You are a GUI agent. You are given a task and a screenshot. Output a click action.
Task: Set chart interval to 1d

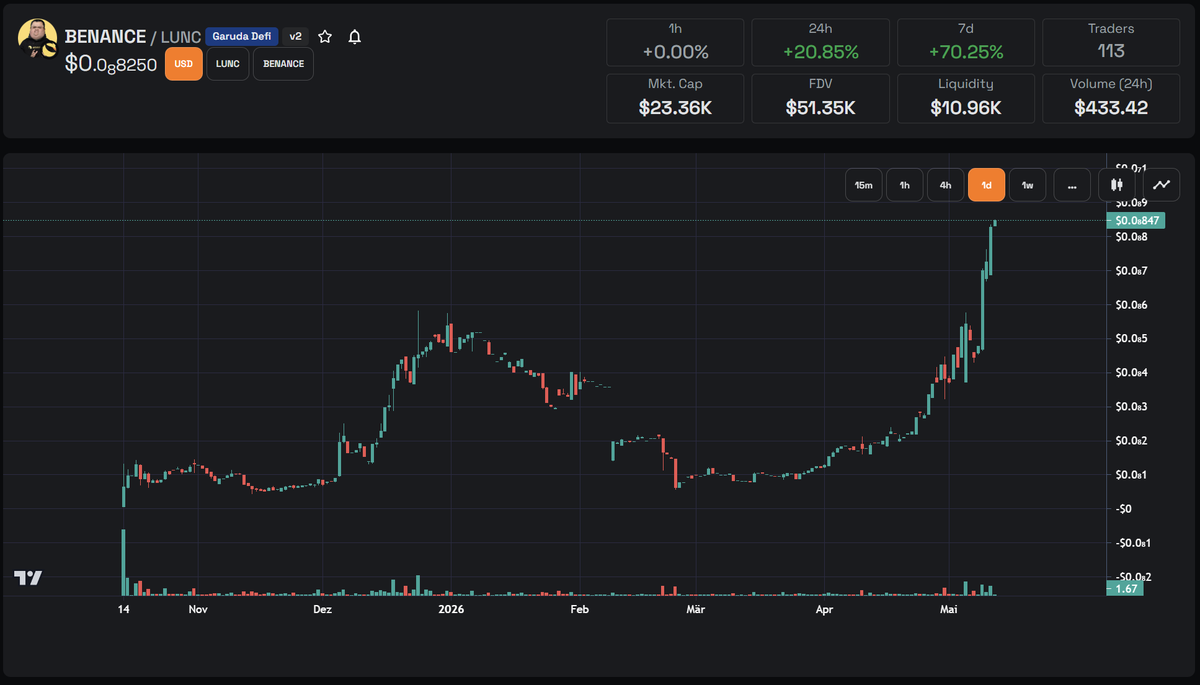point(986,185)
